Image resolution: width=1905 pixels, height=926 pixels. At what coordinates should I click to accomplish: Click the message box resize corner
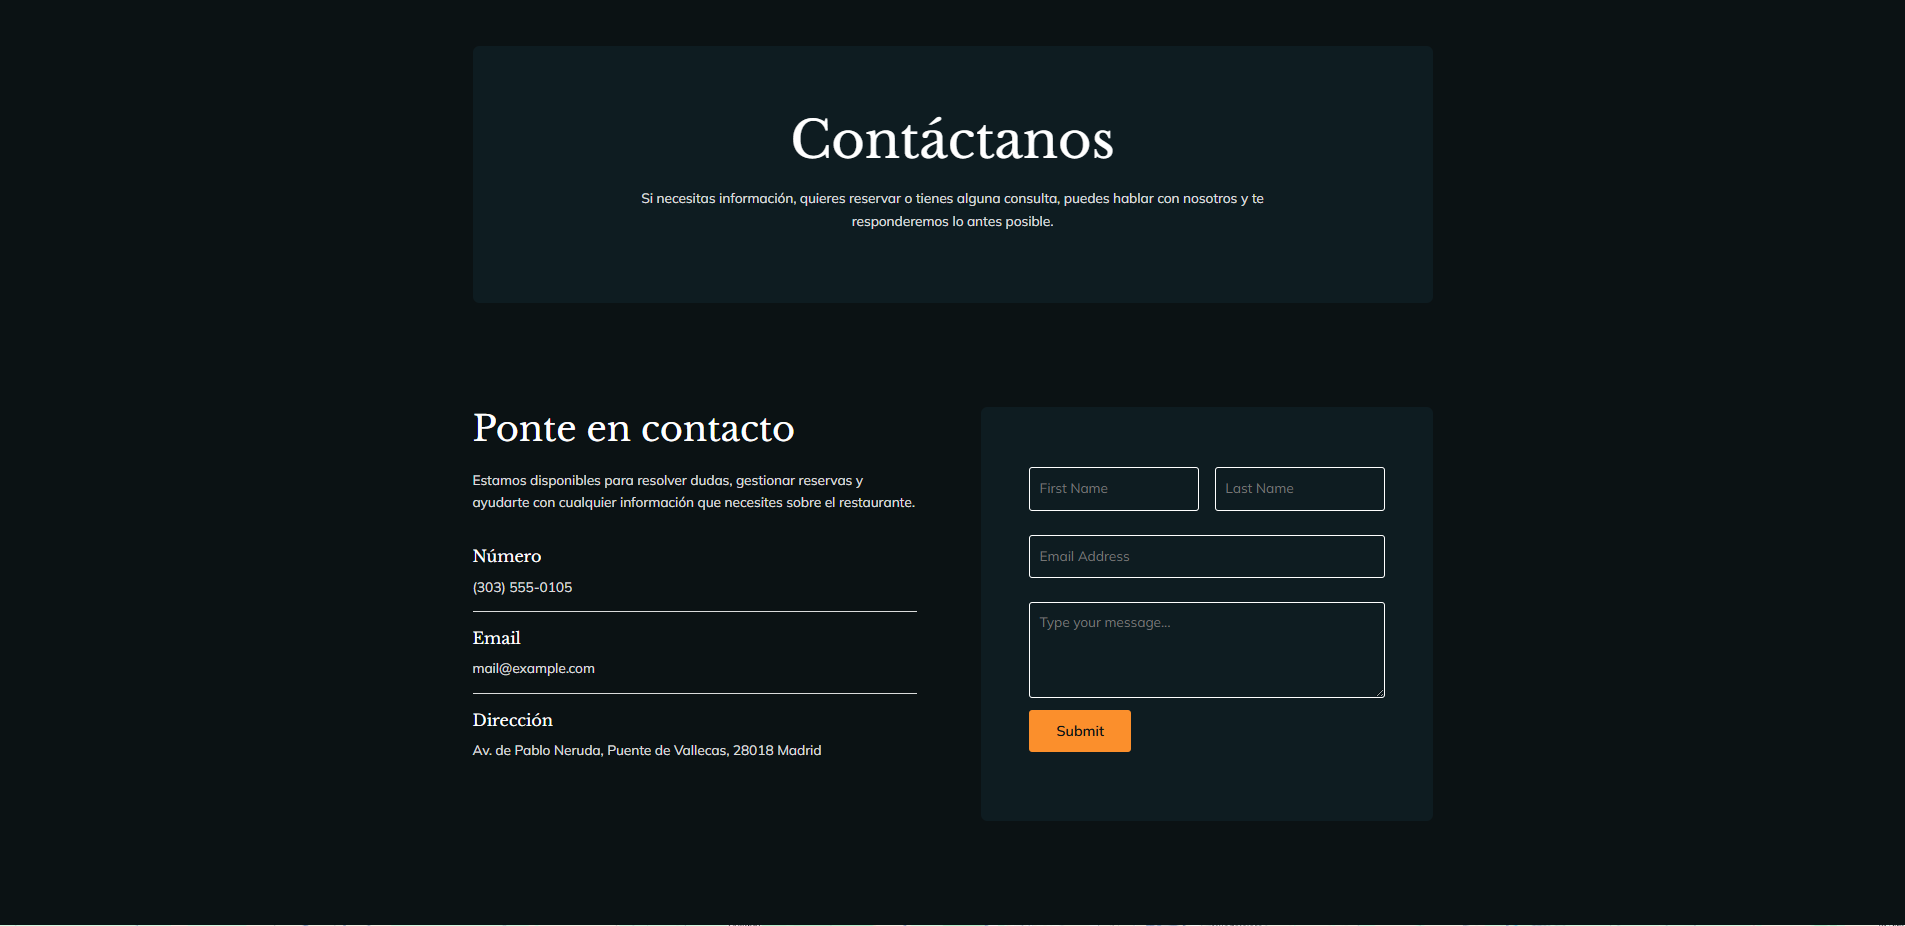click(x=1381, y=694)
